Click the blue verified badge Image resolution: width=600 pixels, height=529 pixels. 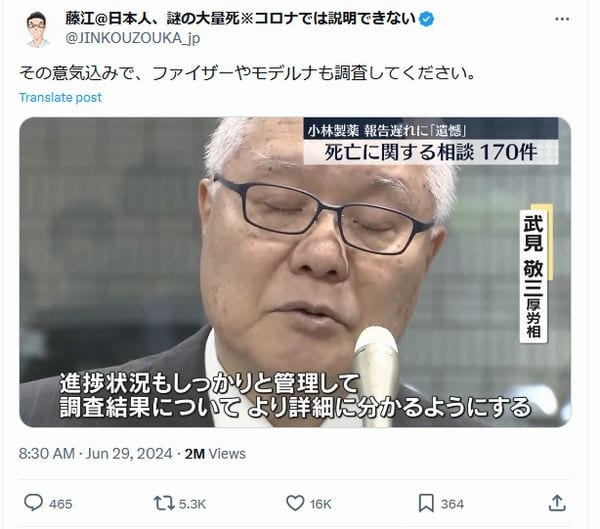427,19
